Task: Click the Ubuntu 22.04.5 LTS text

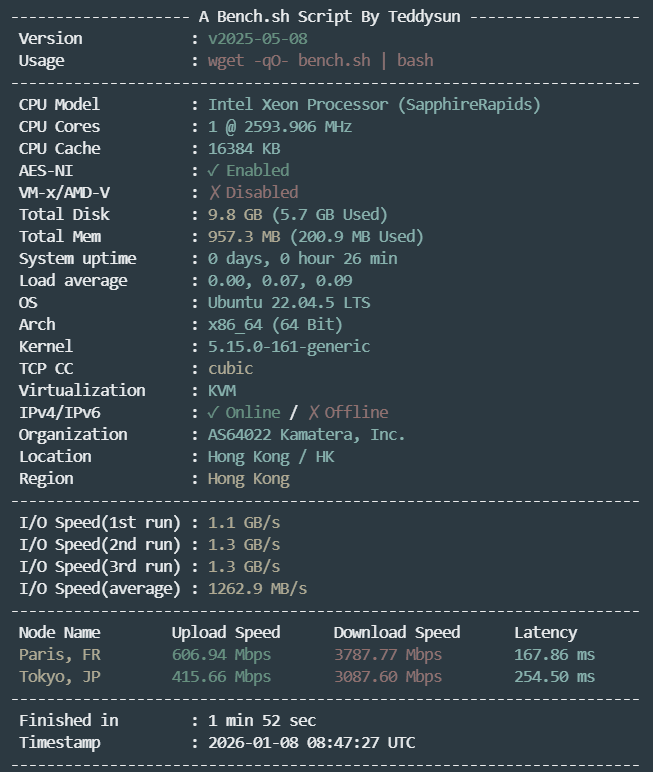Action: (289, 302)
